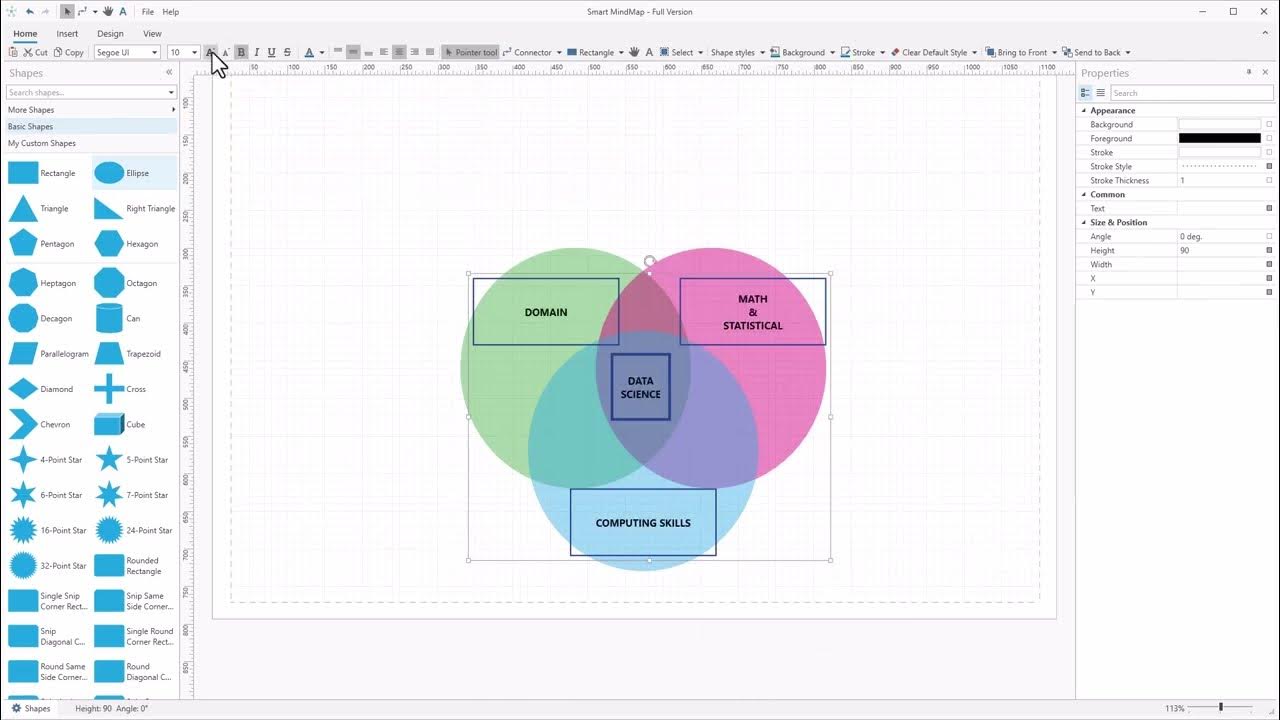The image size is (1280, 720).
Task: Click Send to Back
Action: [1092, 52]
